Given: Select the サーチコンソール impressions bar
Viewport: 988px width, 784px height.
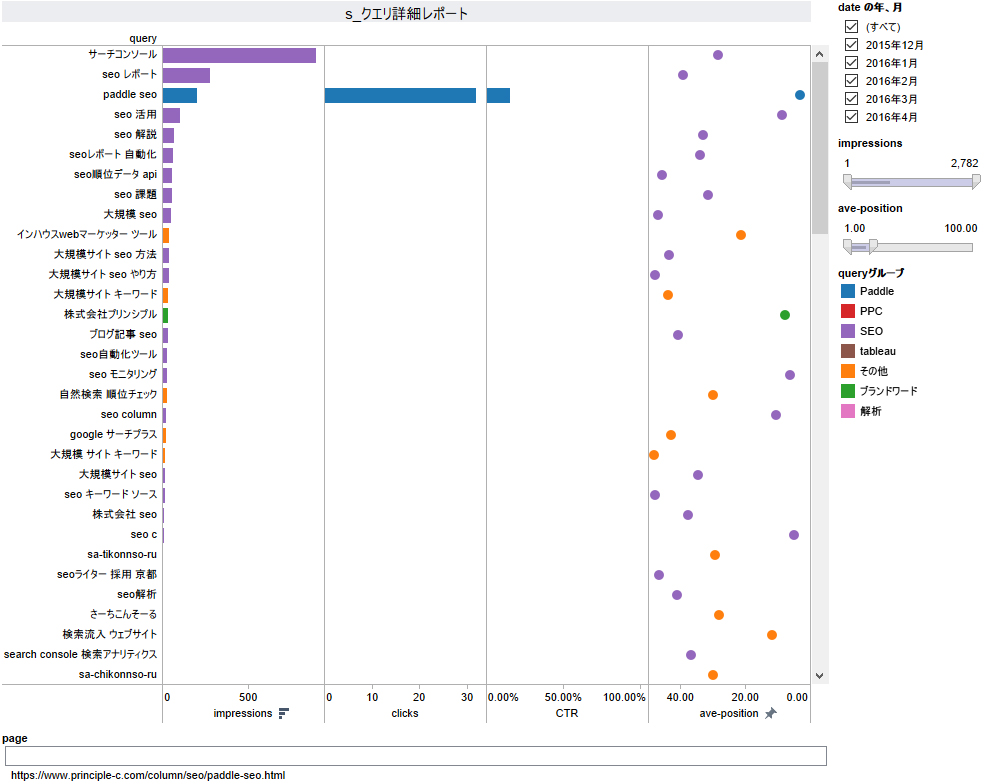Looking at the screenshot, I should (239, 55).
